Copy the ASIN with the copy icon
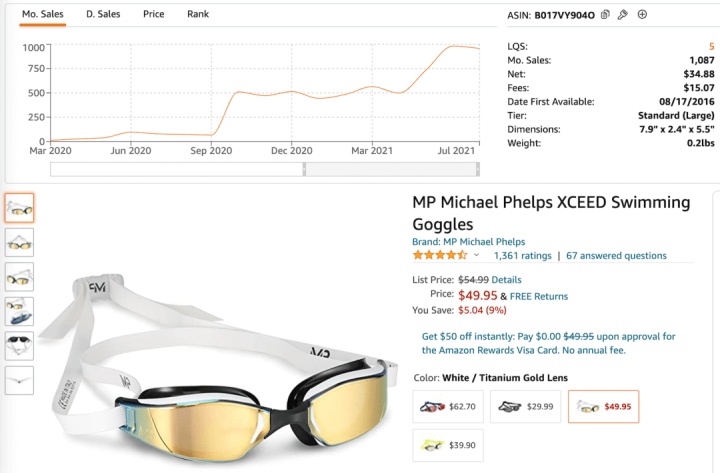Screen dimensions: 720x473 point(605,15)
